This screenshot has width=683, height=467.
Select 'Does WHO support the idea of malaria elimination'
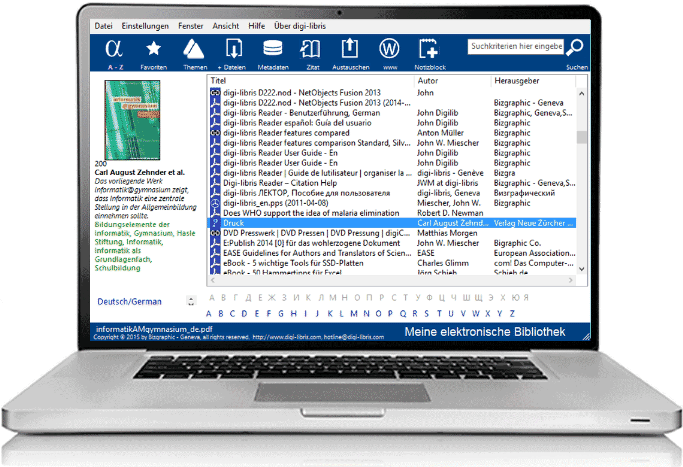pos(311,213)
